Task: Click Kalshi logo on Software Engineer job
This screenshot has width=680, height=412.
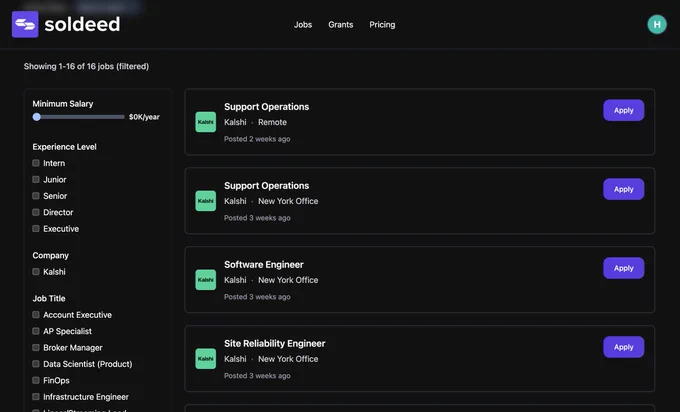Action: 206,280
